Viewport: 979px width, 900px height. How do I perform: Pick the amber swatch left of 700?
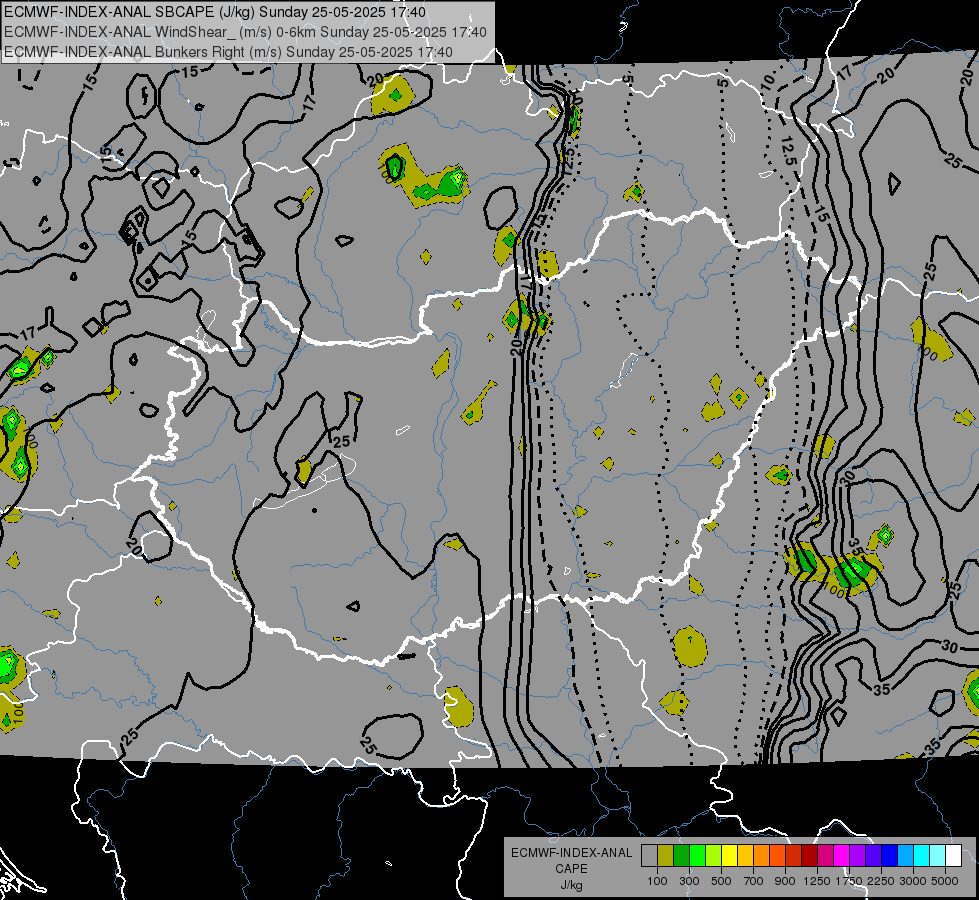point(745,855)
